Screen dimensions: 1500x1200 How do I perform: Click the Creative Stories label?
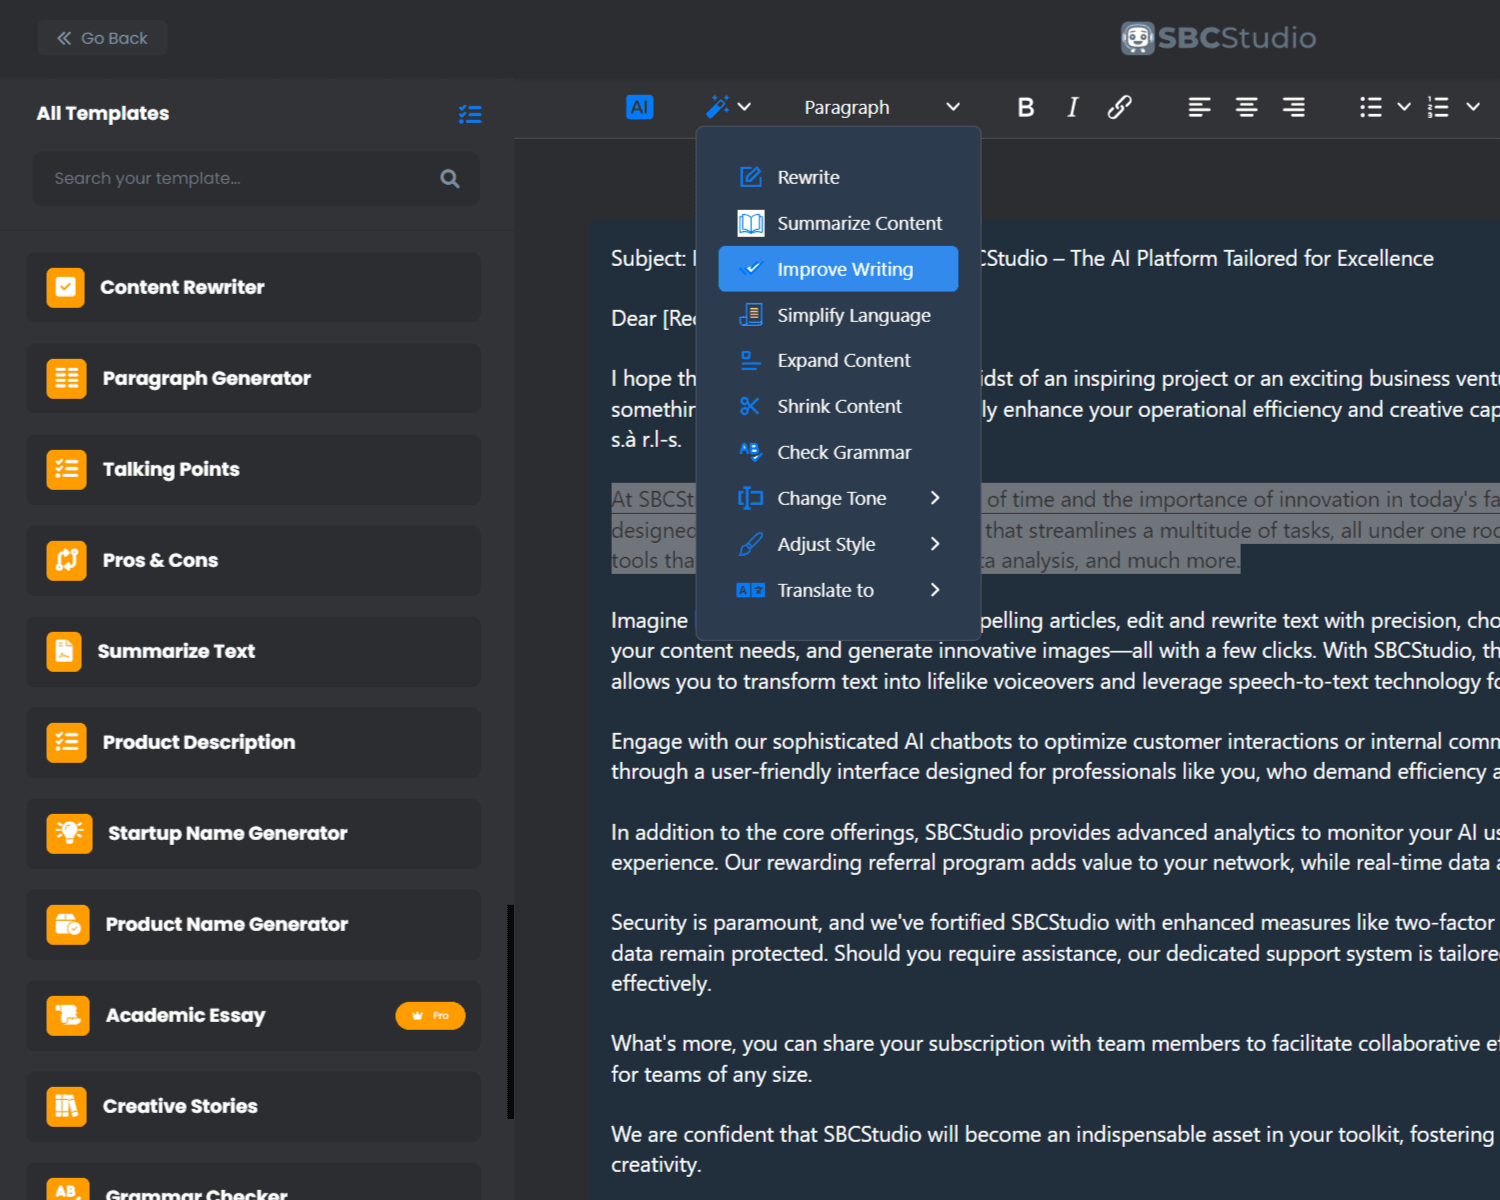[x=180, y=1106]
